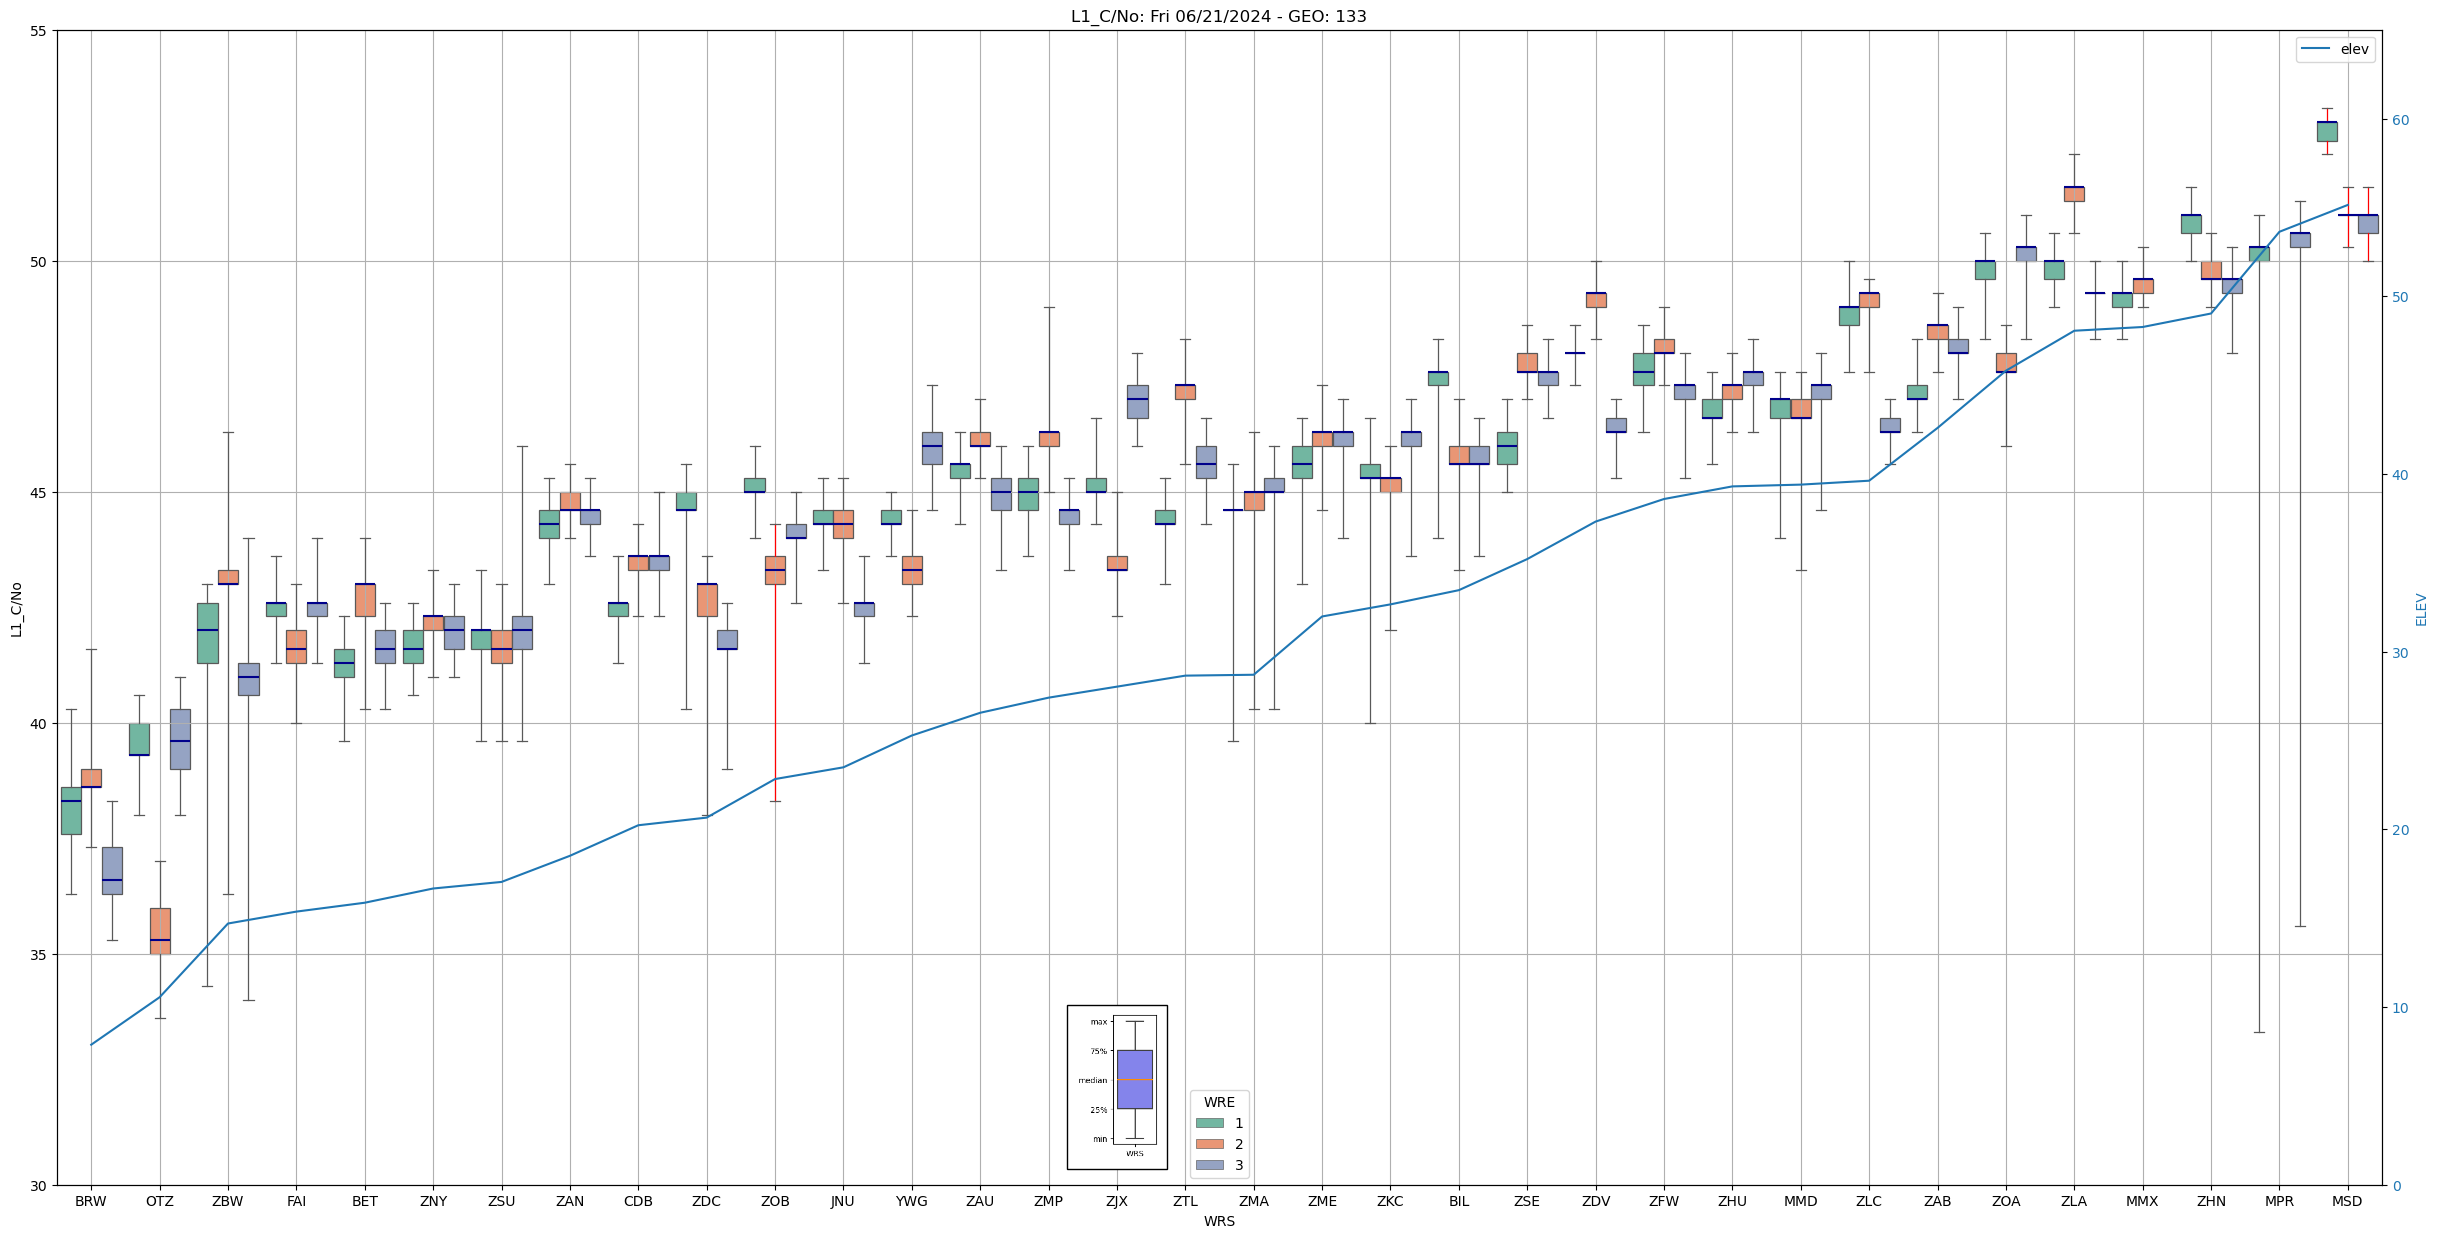Viewport: 2439px width, 1238px height.
Task: Click the ZLC x-axis label
Action: click(1869, 1201)
